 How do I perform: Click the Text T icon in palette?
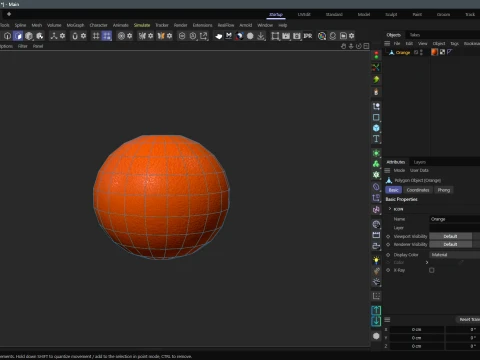pos(376,139)
